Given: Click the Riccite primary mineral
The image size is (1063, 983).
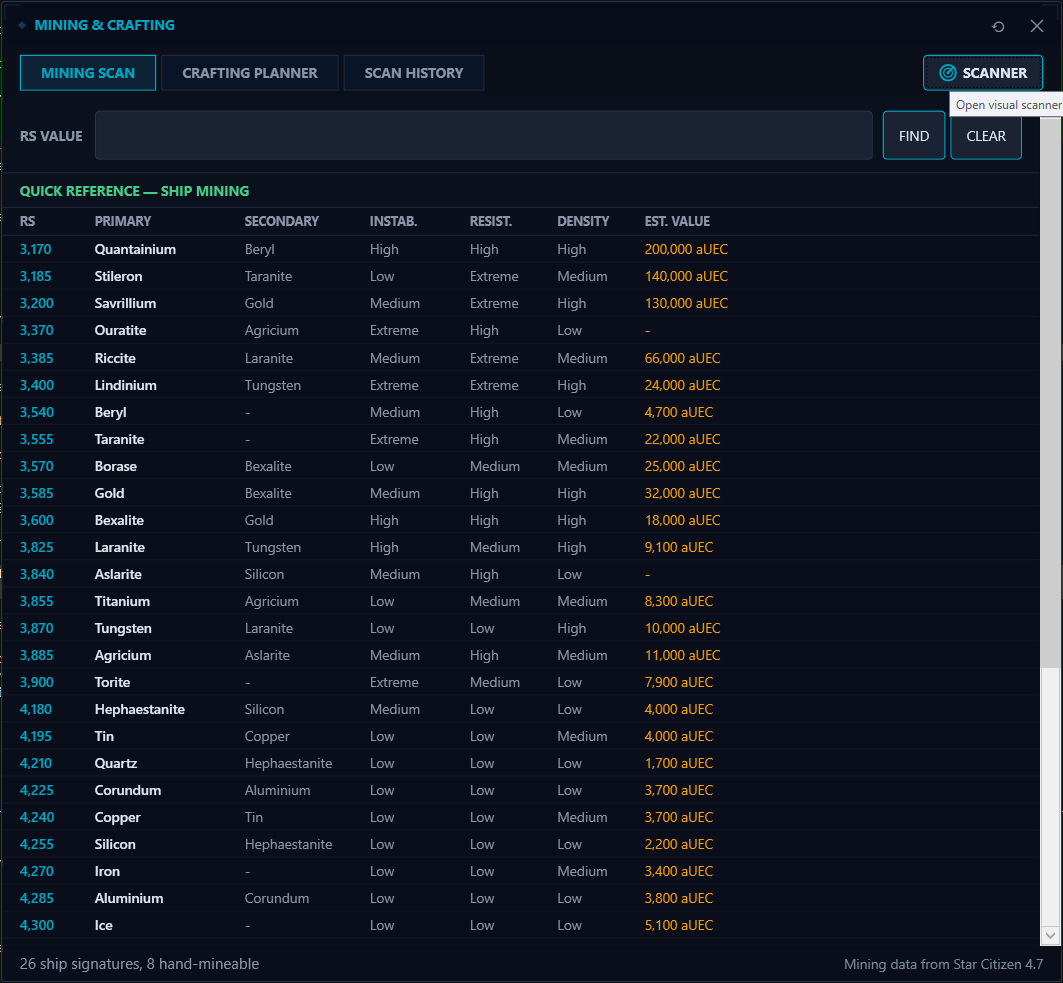Looking at the screenshot, I should (115, 358).
